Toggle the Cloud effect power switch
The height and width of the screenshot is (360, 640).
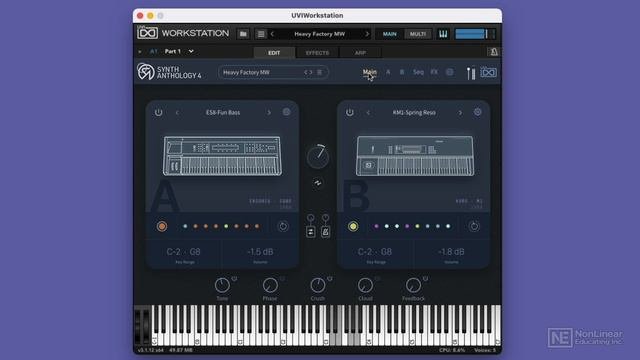pyautogui.click(x=378, y=279)
